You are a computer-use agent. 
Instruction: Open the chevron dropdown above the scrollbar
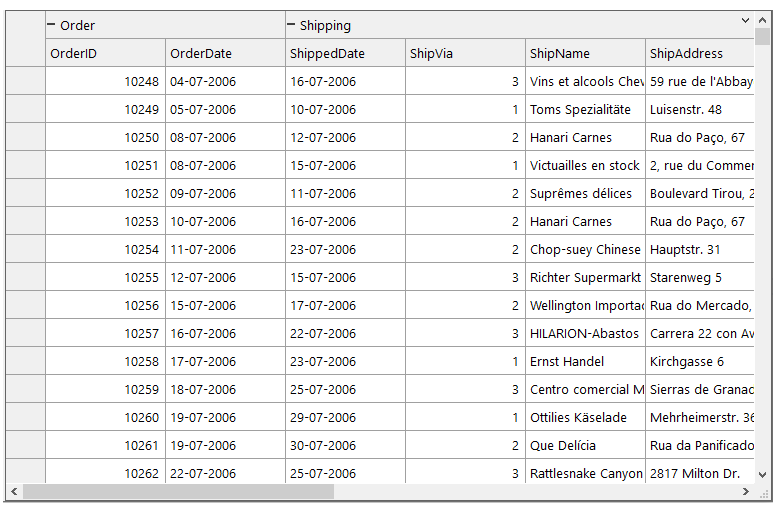[745, 20]
